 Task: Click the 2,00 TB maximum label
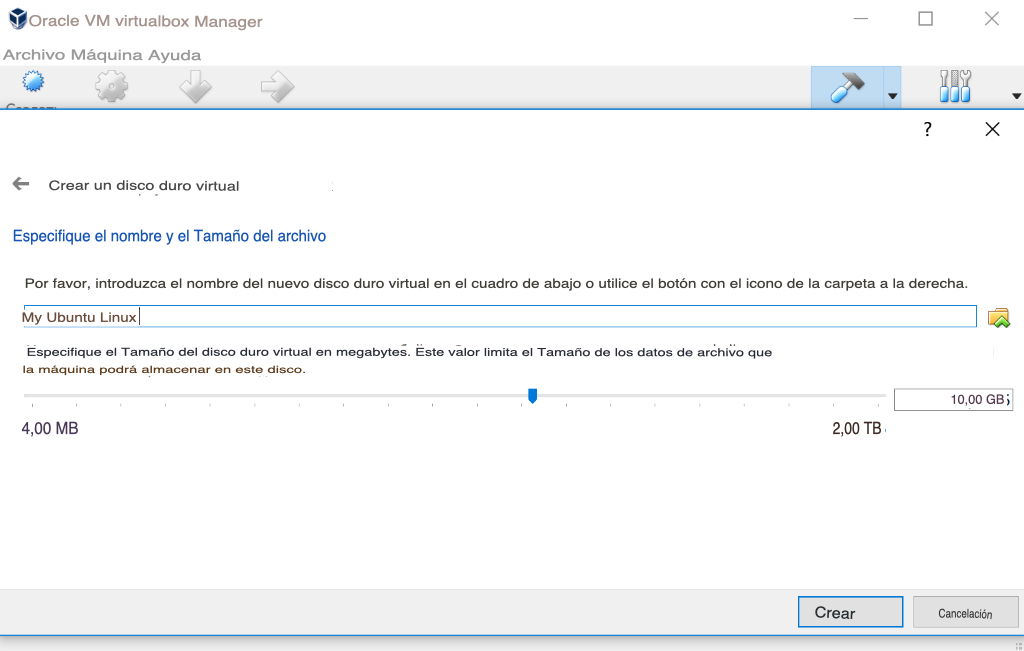point(857,429)
